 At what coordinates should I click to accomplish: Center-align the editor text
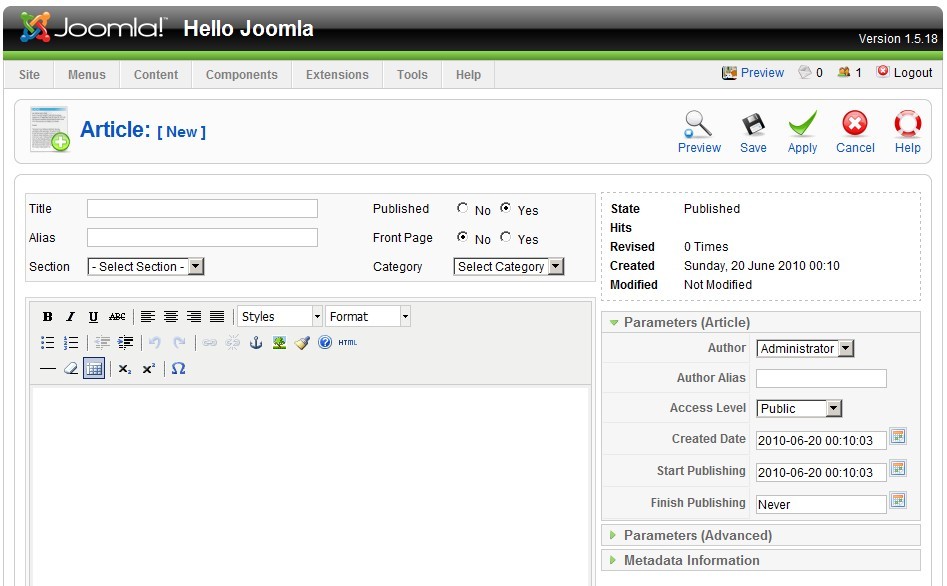(171, 317)
